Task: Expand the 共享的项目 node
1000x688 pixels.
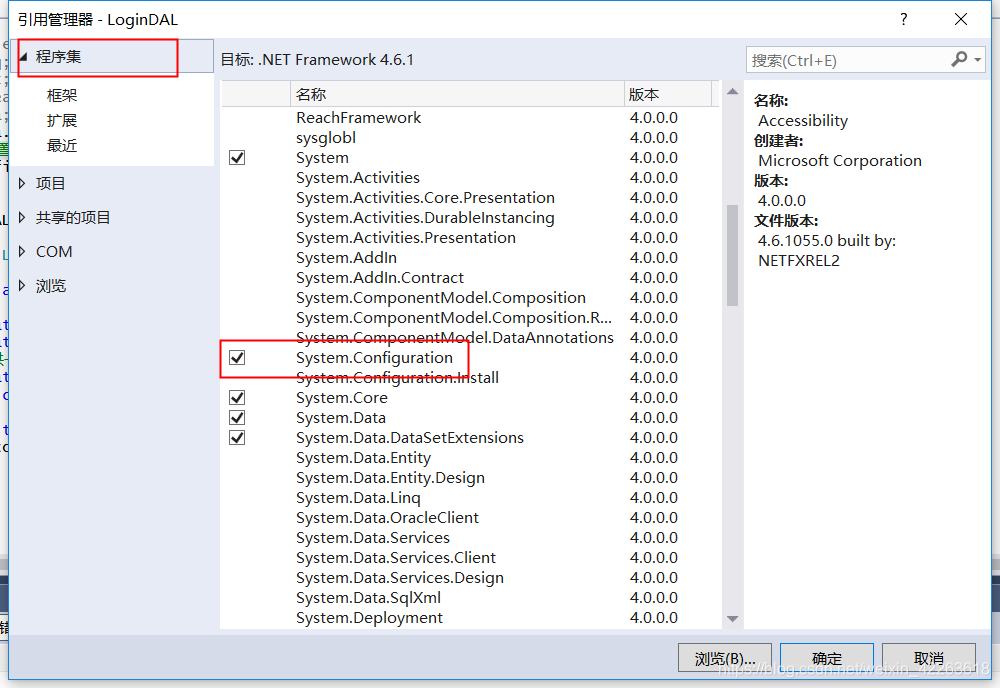Action: pyautogui.click(x=22, y=217)
